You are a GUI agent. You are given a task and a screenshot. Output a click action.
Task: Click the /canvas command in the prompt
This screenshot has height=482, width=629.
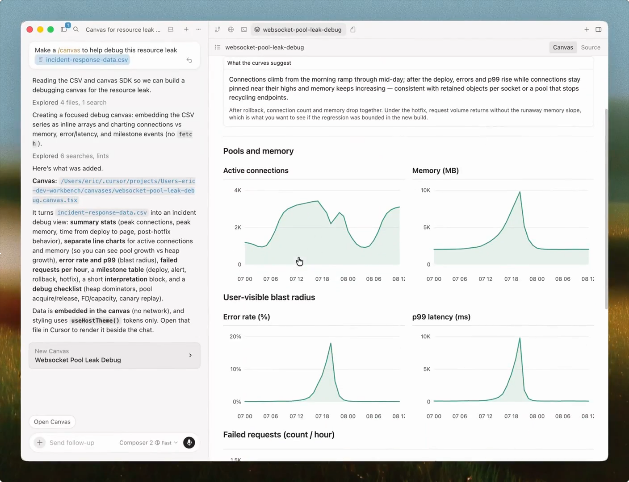tap(69, 50)
